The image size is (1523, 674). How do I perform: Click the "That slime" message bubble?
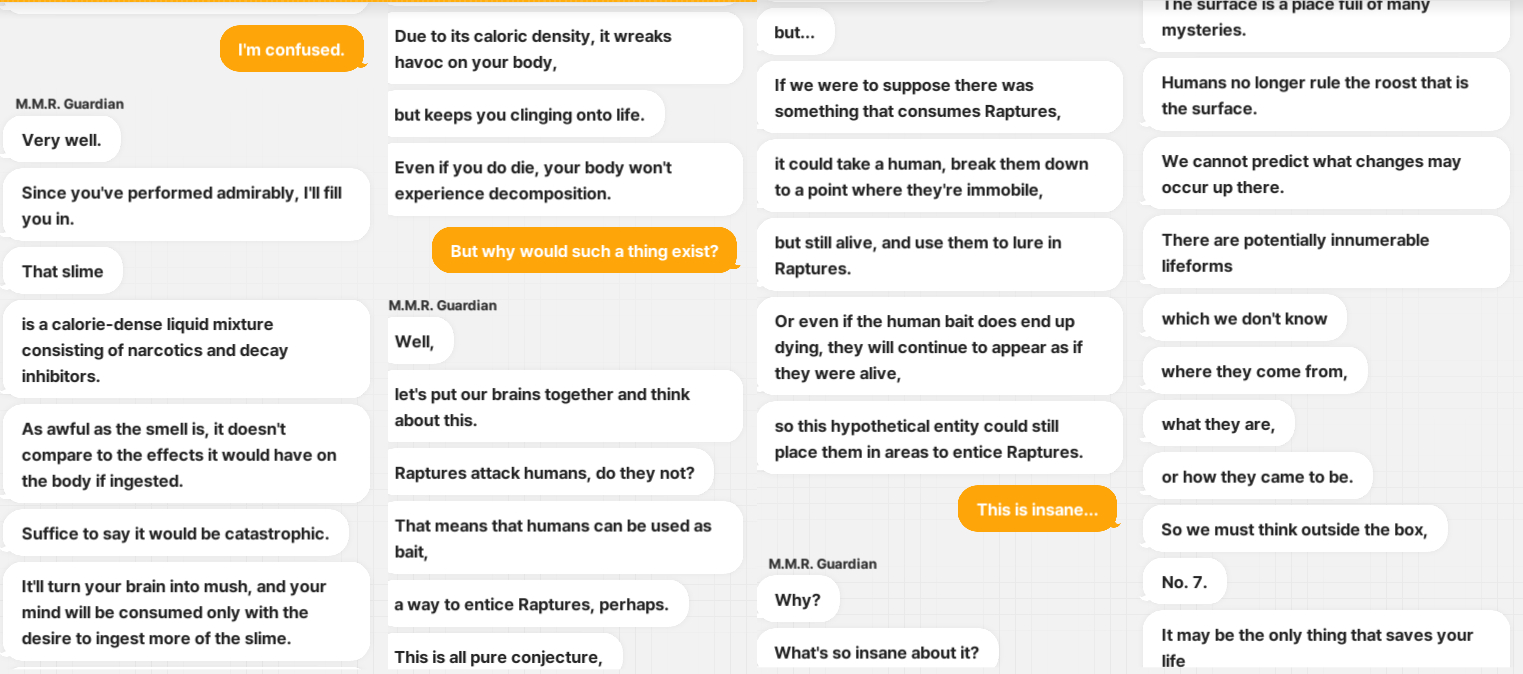point(63,271)
